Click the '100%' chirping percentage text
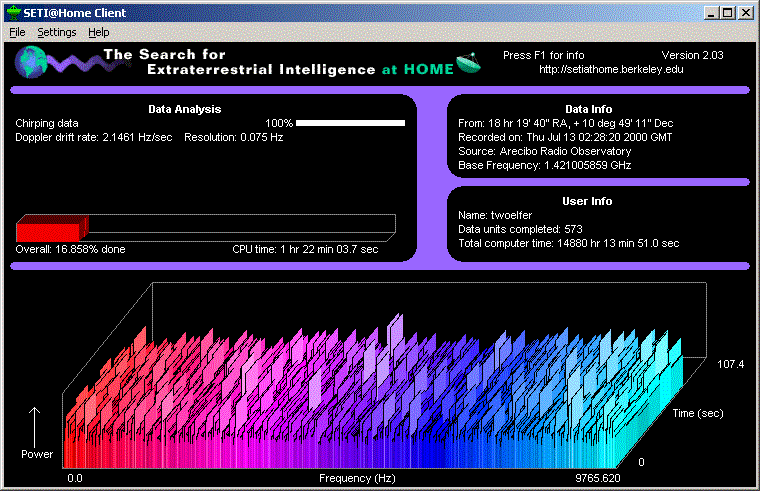 click(279, 123)
